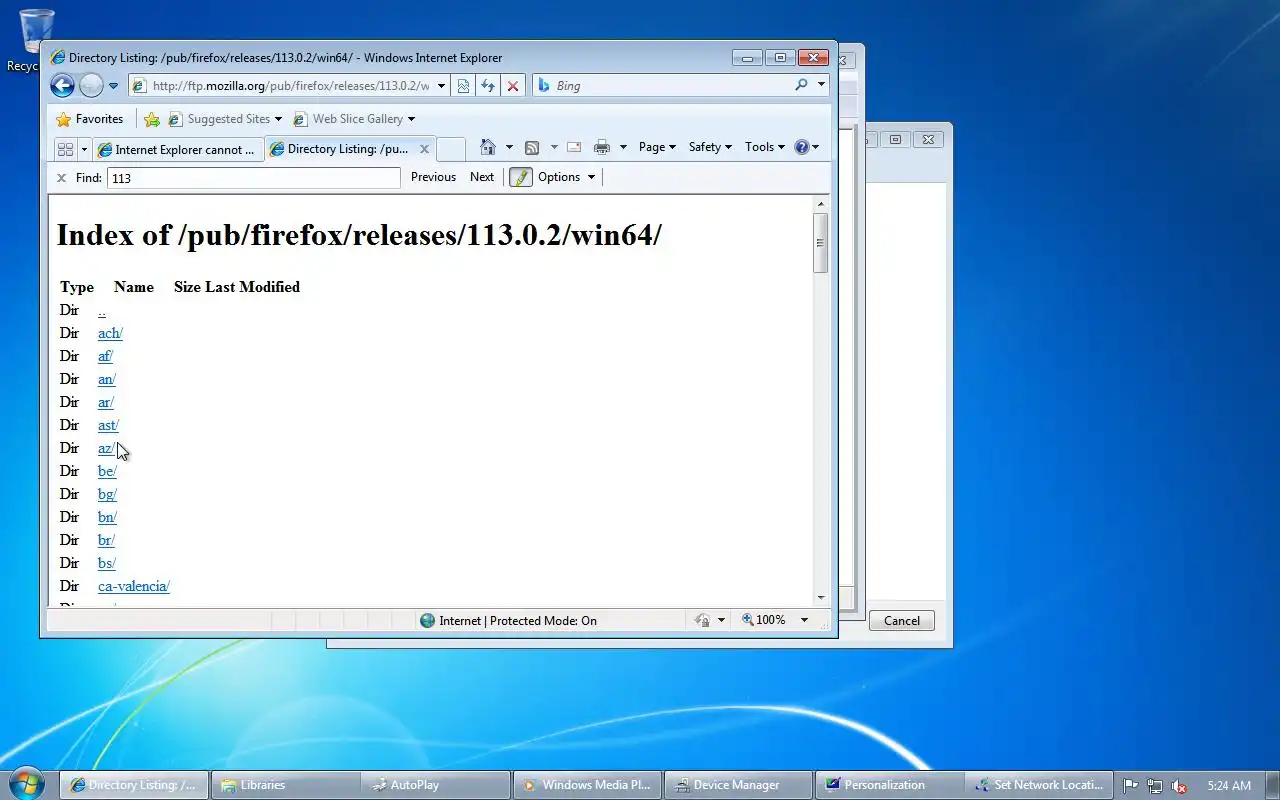Expand the Print options dropdown arrow
Viewport: 1280px width, 800px height.
click(623, 147)
